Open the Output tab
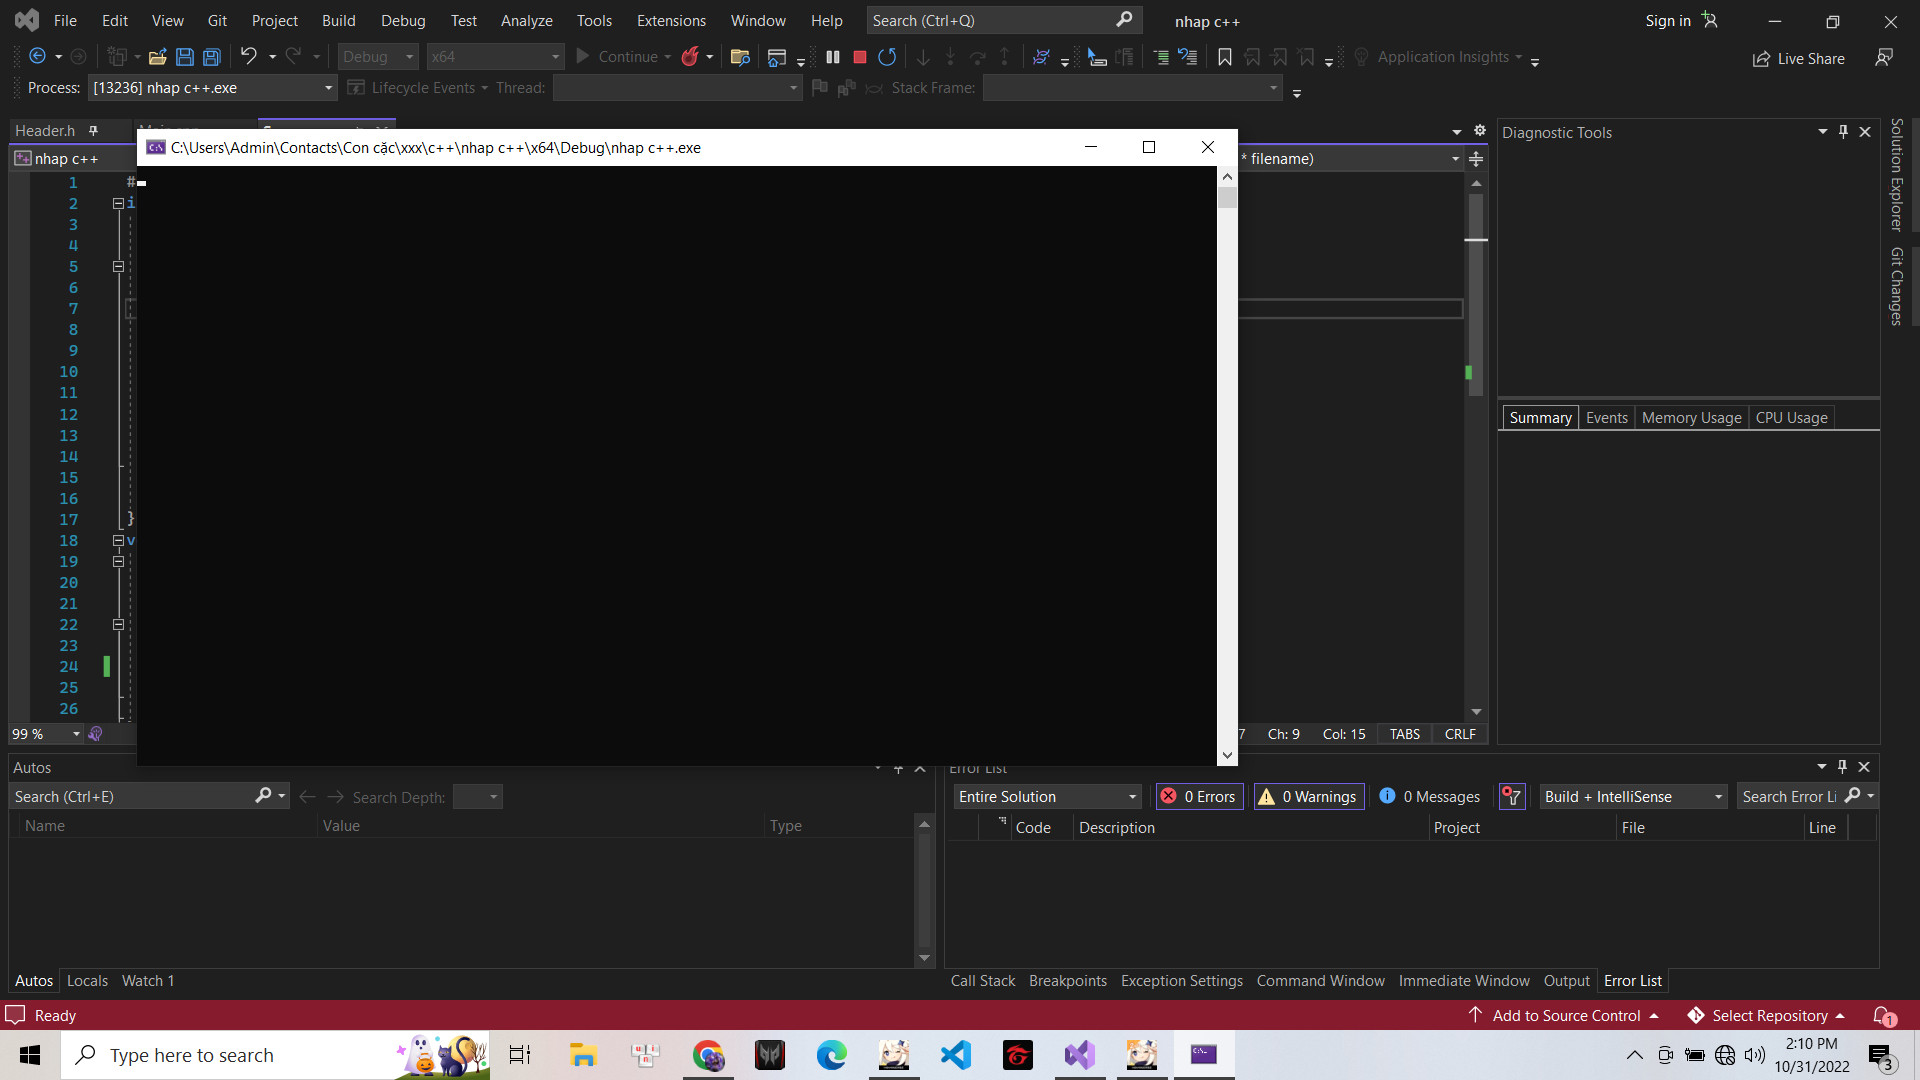 pos(1566,981)
